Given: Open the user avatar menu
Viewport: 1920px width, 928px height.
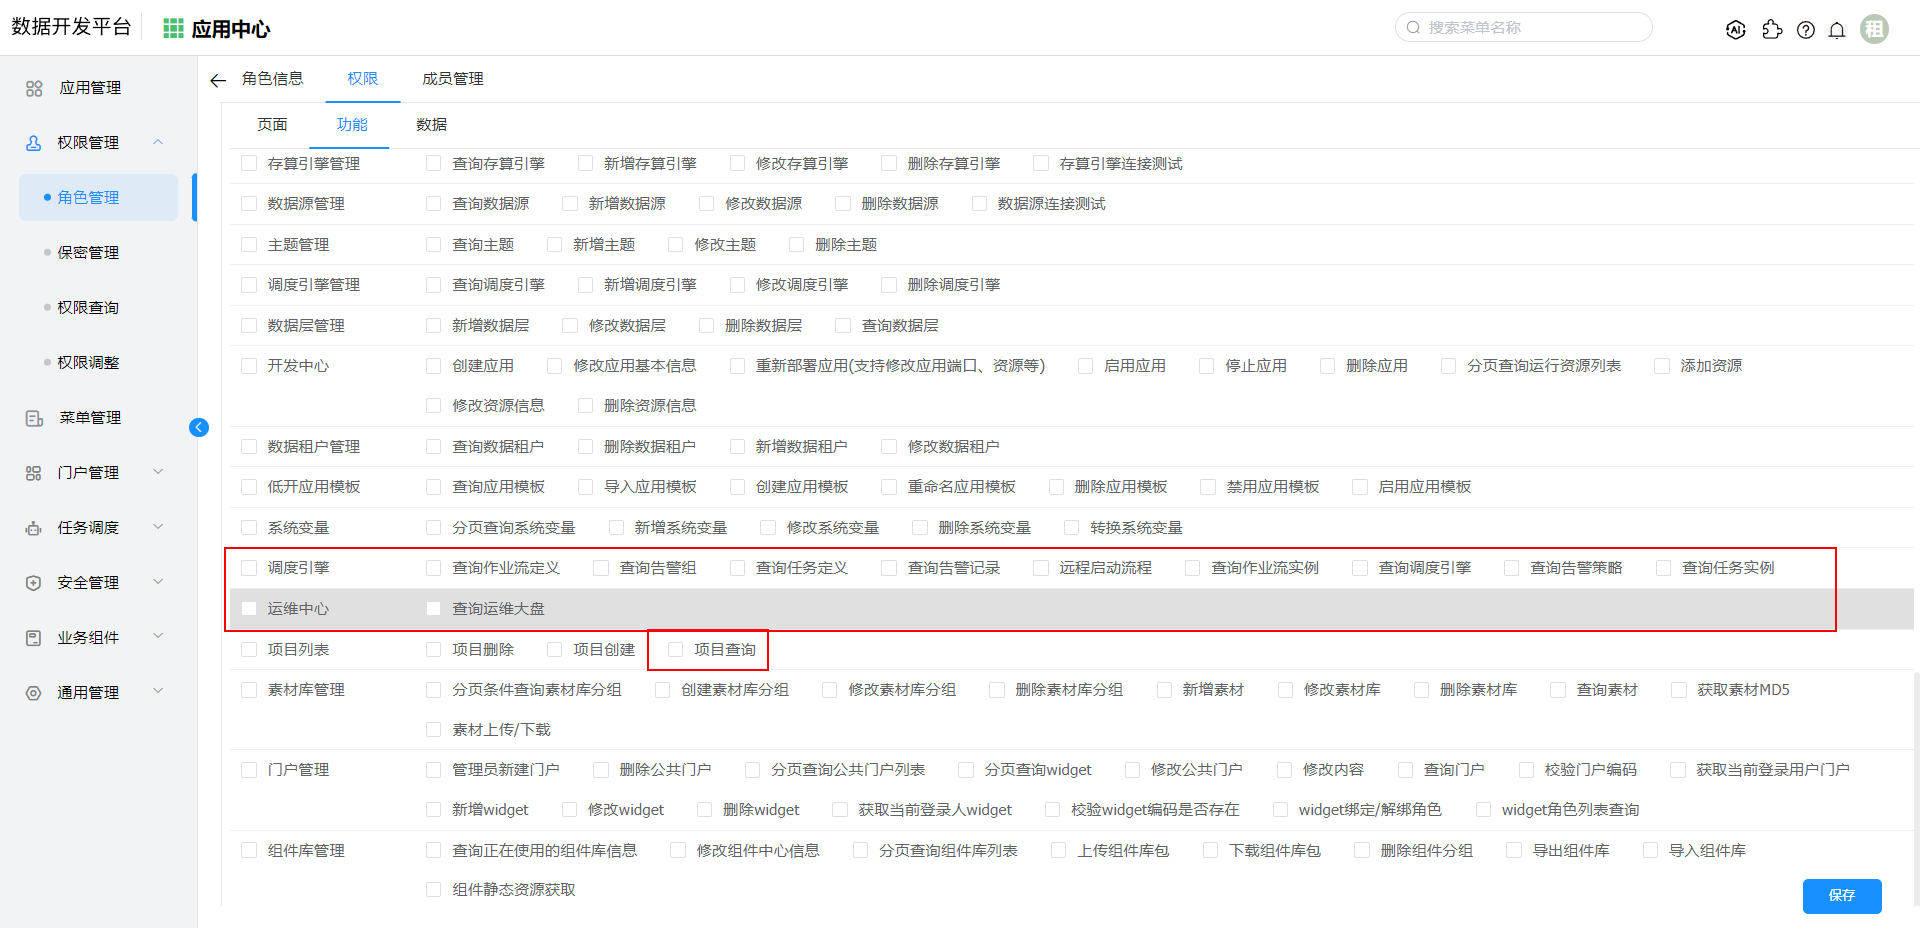Looking at the screenshot, I should 1874,29.
